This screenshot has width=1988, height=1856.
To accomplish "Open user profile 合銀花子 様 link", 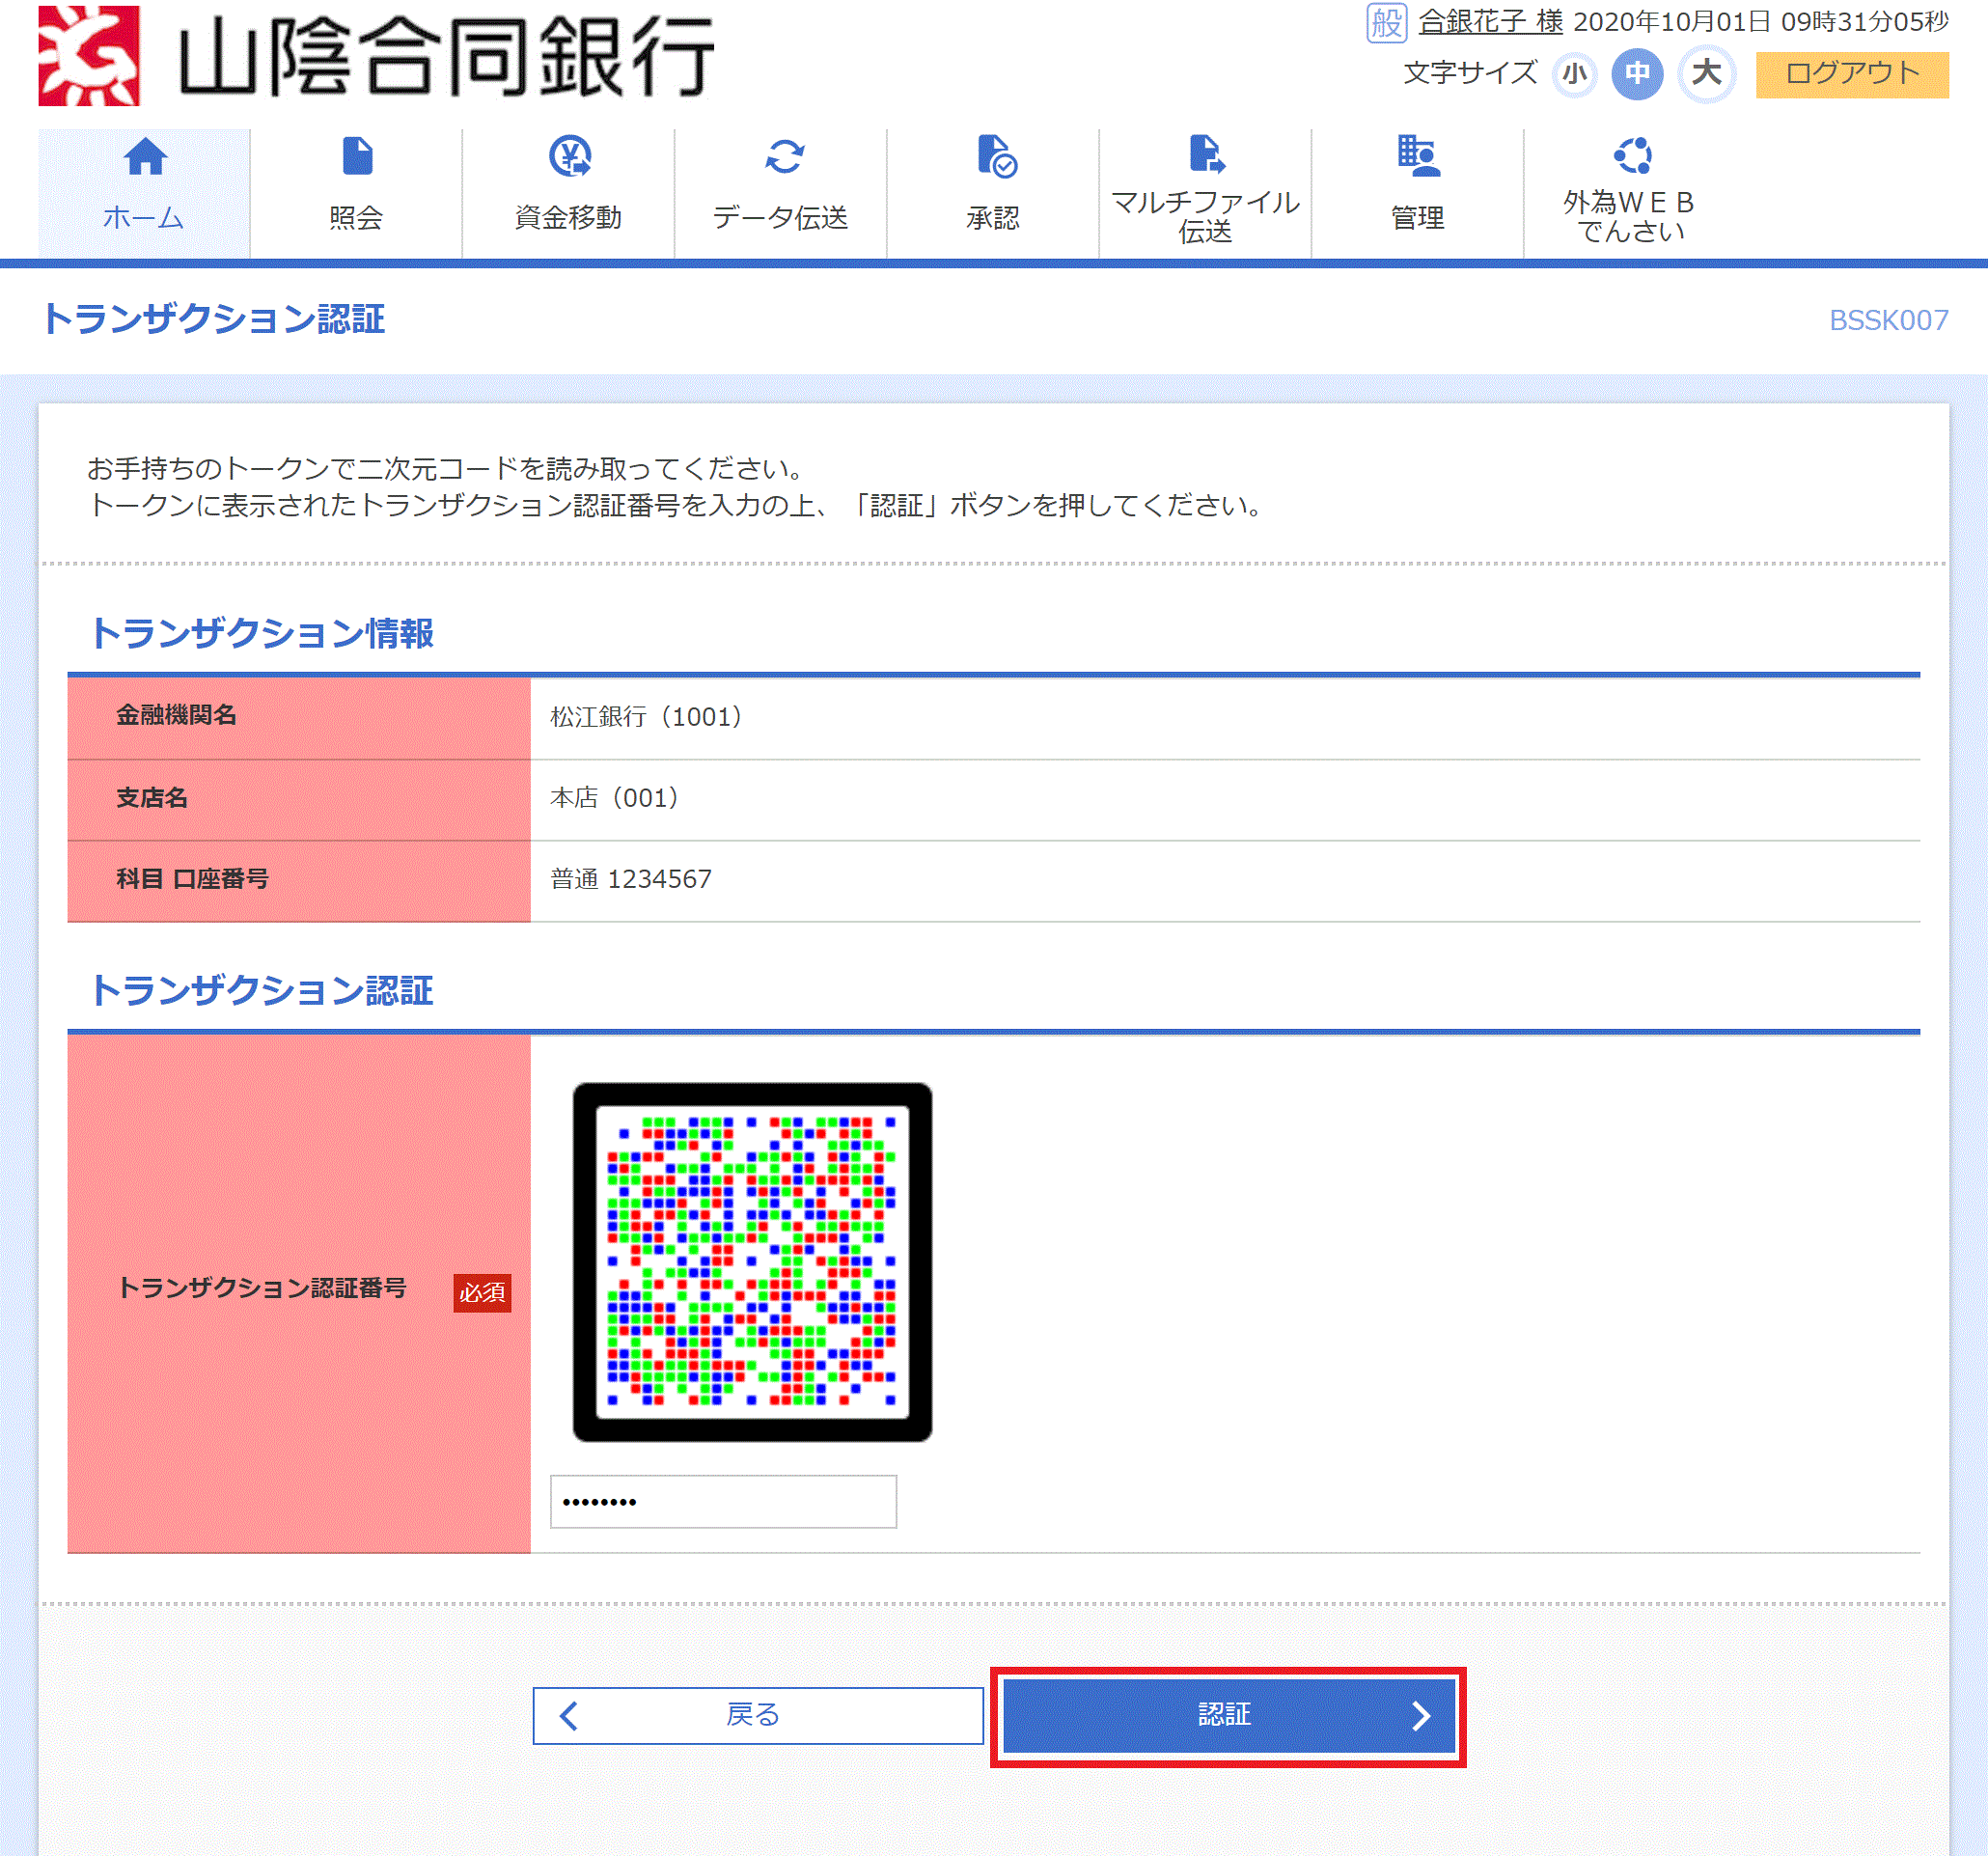I will tap(1490, 21).
